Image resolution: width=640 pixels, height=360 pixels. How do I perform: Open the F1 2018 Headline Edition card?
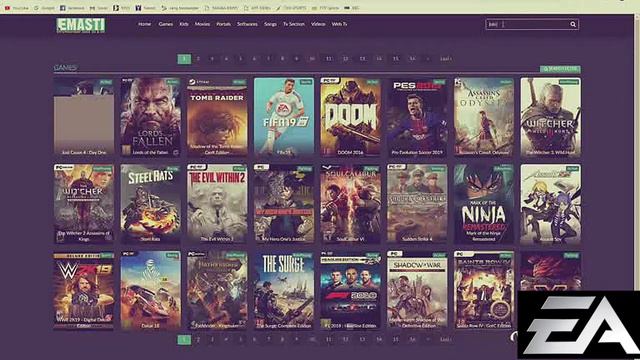351,290
